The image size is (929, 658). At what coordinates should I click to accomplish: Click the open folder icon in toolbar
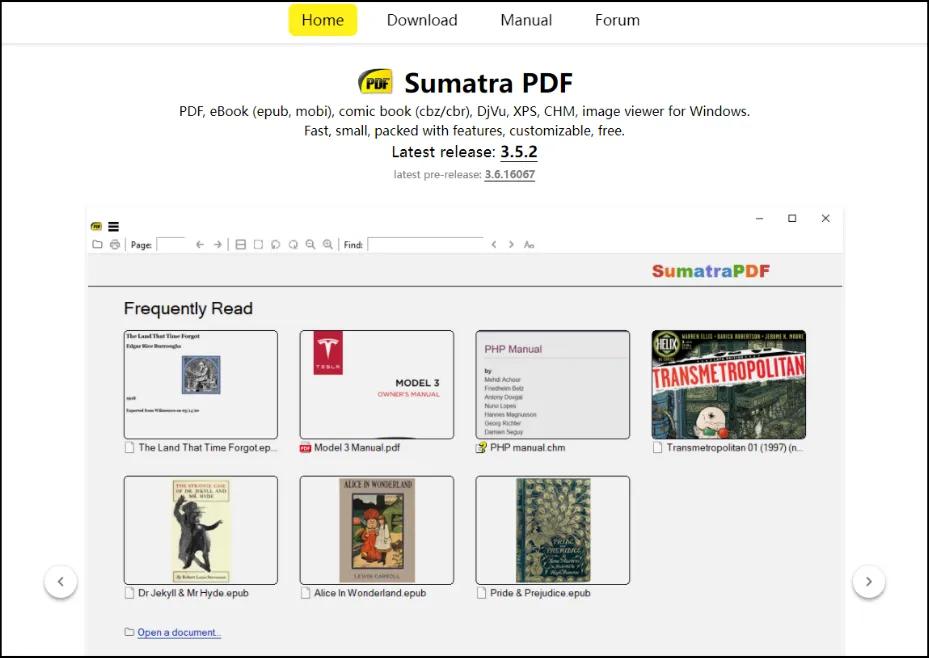point(97,244)
